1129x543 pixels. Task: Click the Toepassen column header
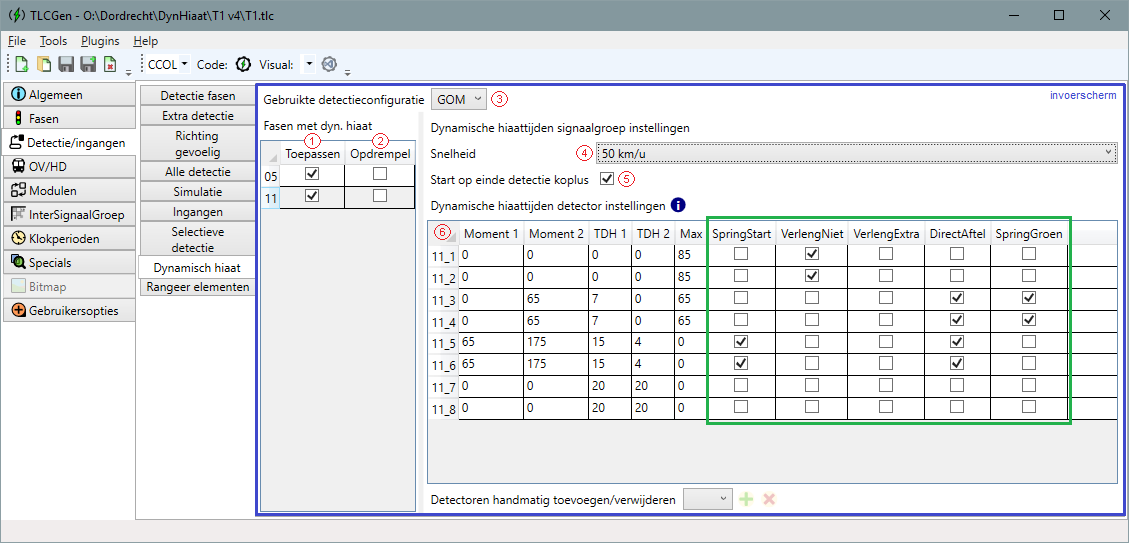tap(312, 153)
